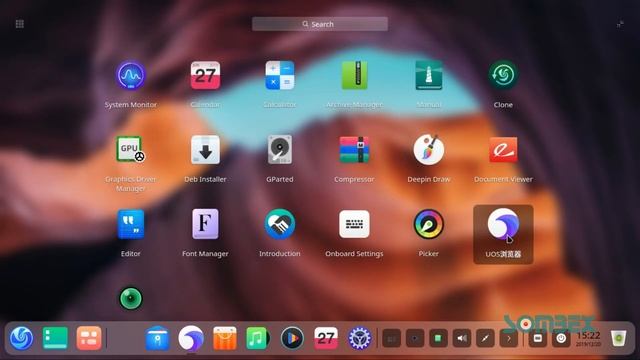Open Graphics Driver Manager
This screenshot has height=360, width=640.
pos(131,150)
